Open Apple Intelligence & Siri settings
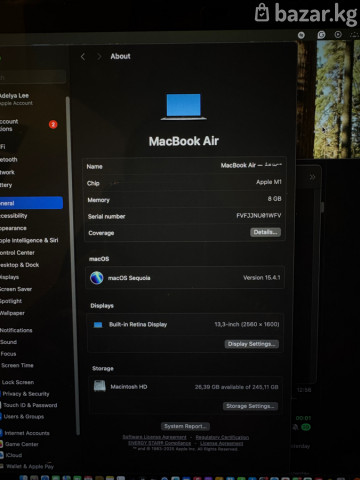 (29, 240)
